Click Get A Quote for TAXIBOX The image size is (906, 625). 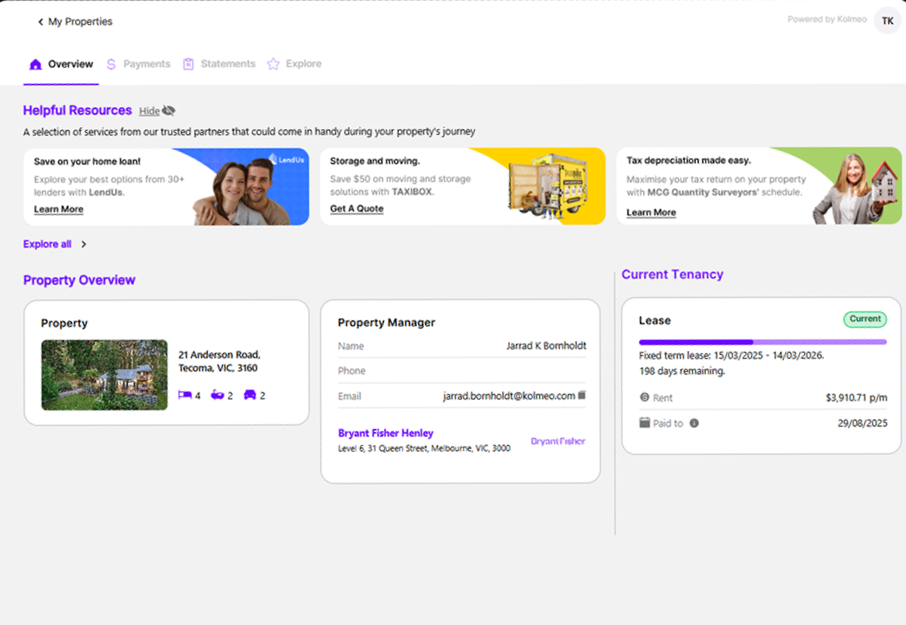point(356,209)
